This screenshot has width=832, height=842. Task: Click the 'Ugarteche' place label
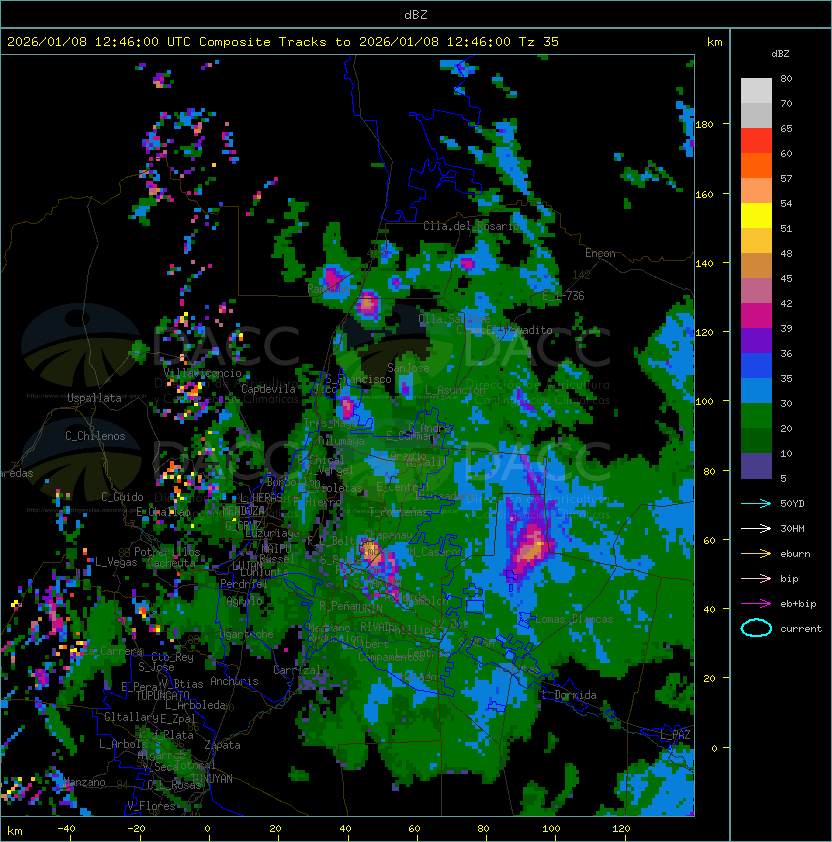247,634
